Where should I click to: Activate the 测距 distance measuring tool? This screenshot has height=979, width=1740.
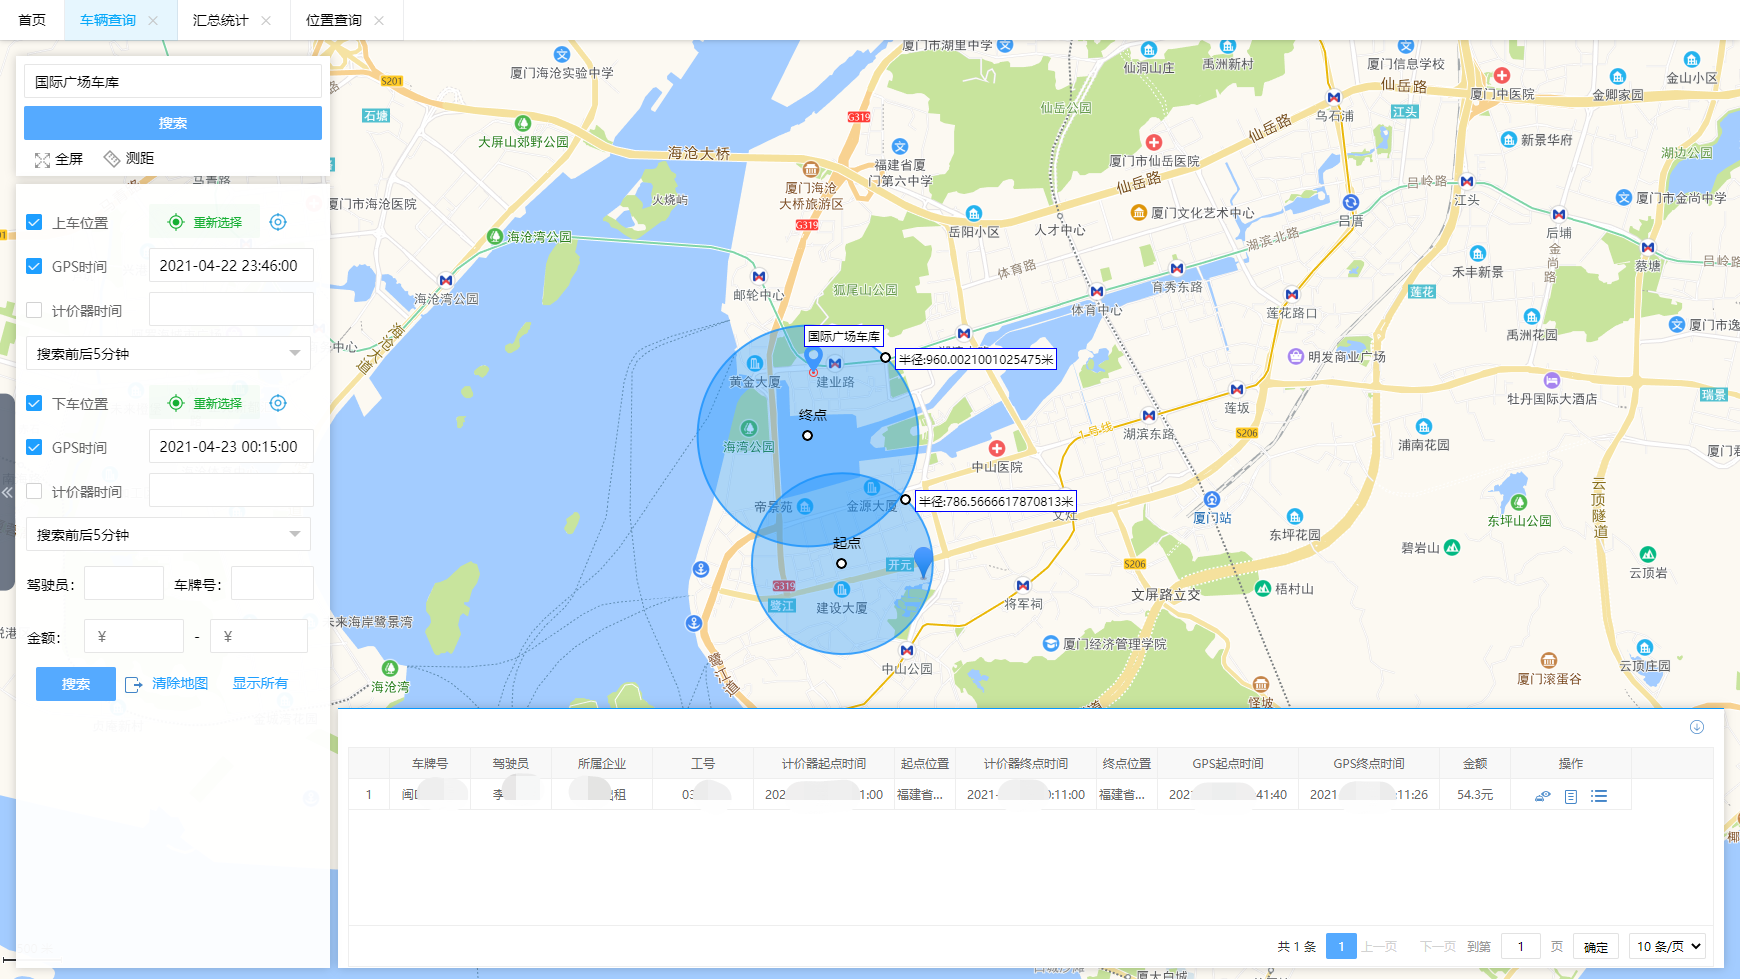112,159
